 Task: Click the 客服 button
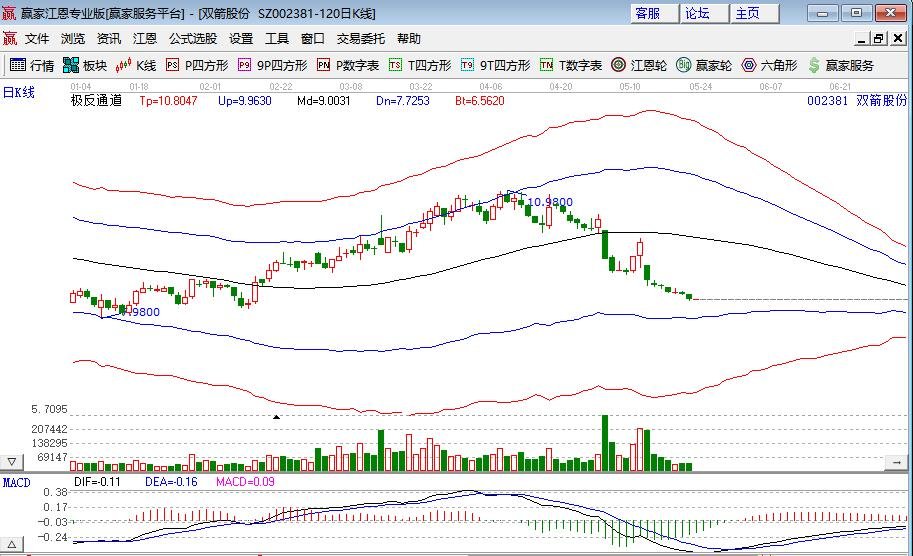pyautogui.click(x=654, y=13)
